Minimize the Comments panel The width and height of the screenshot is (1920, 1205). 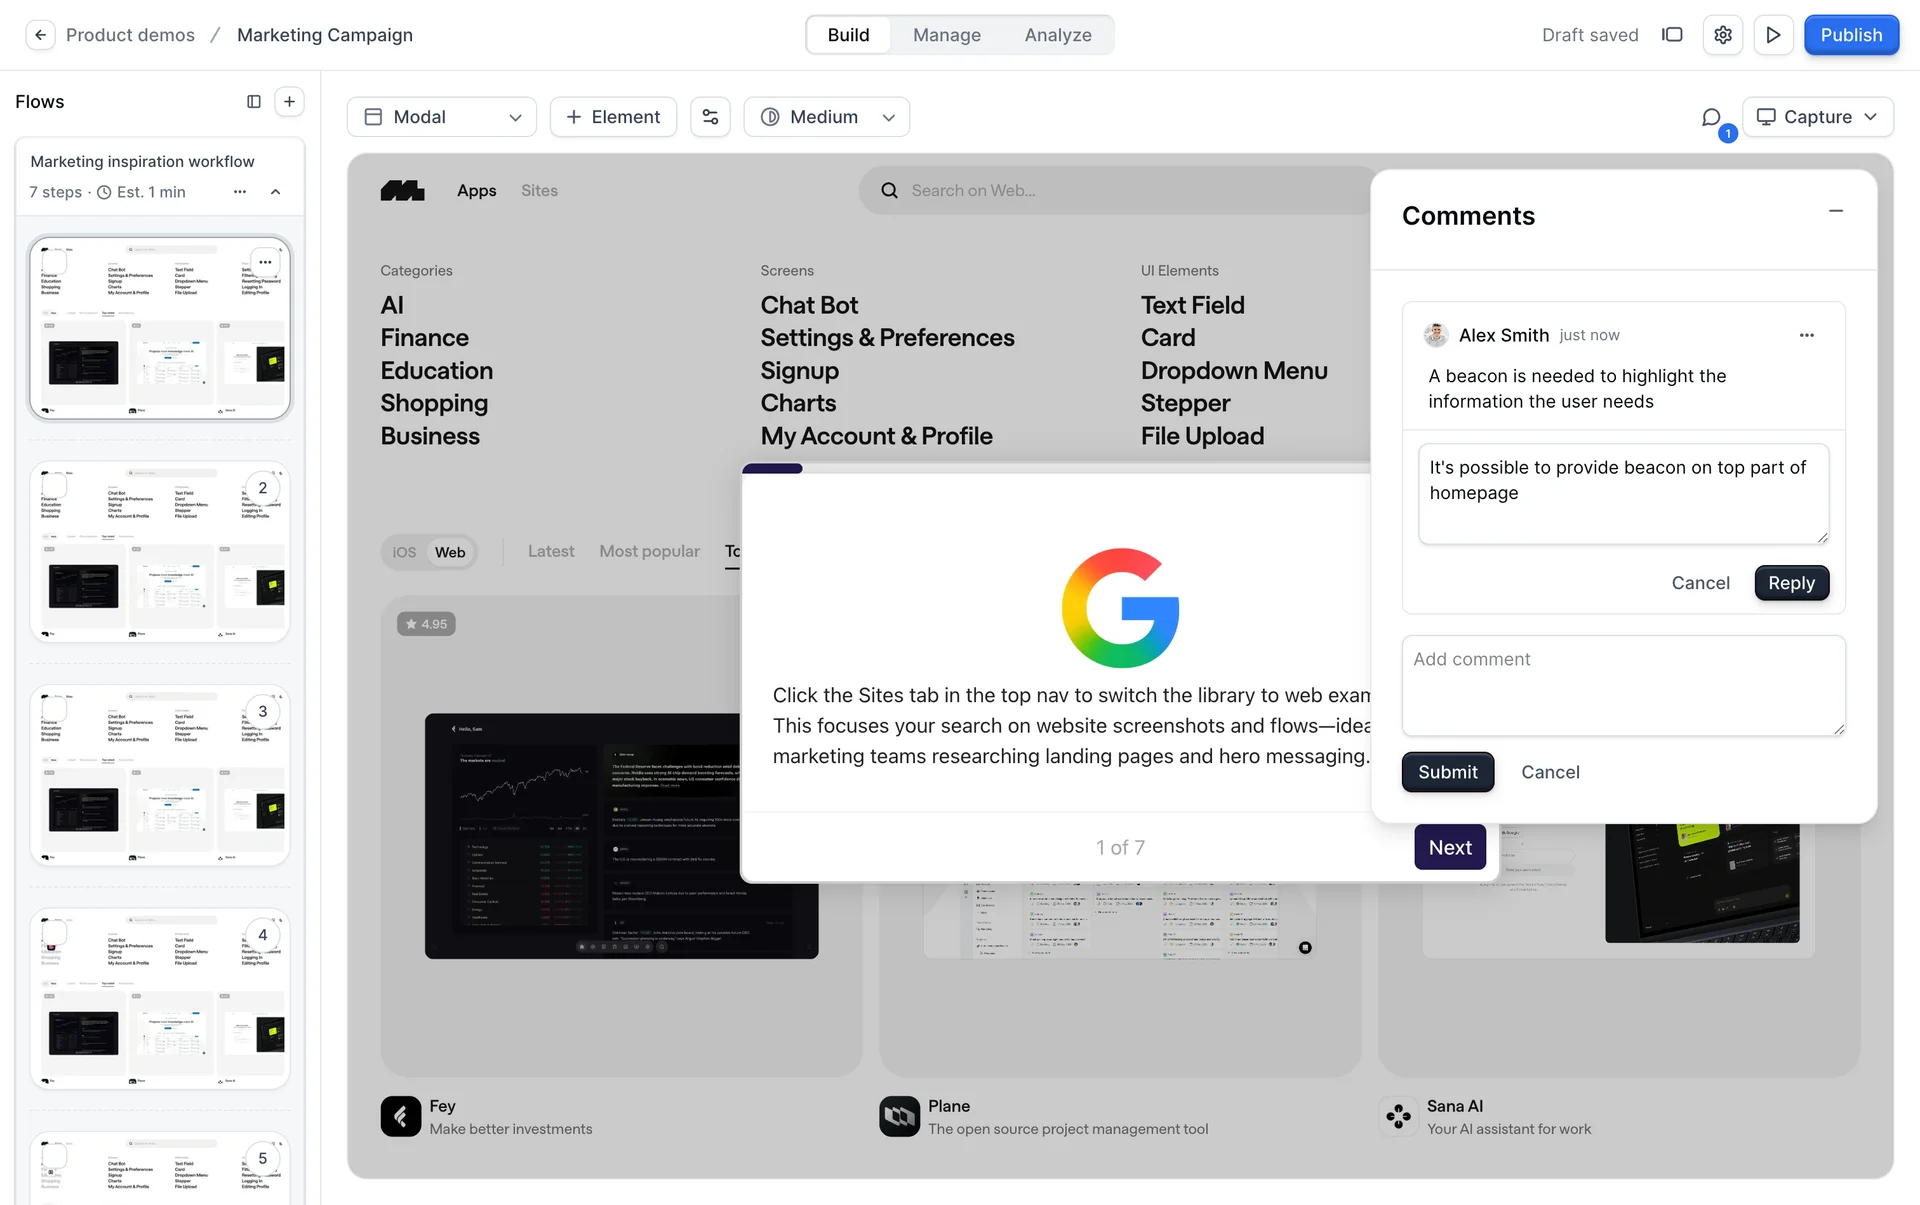[x=1836, y=211]
